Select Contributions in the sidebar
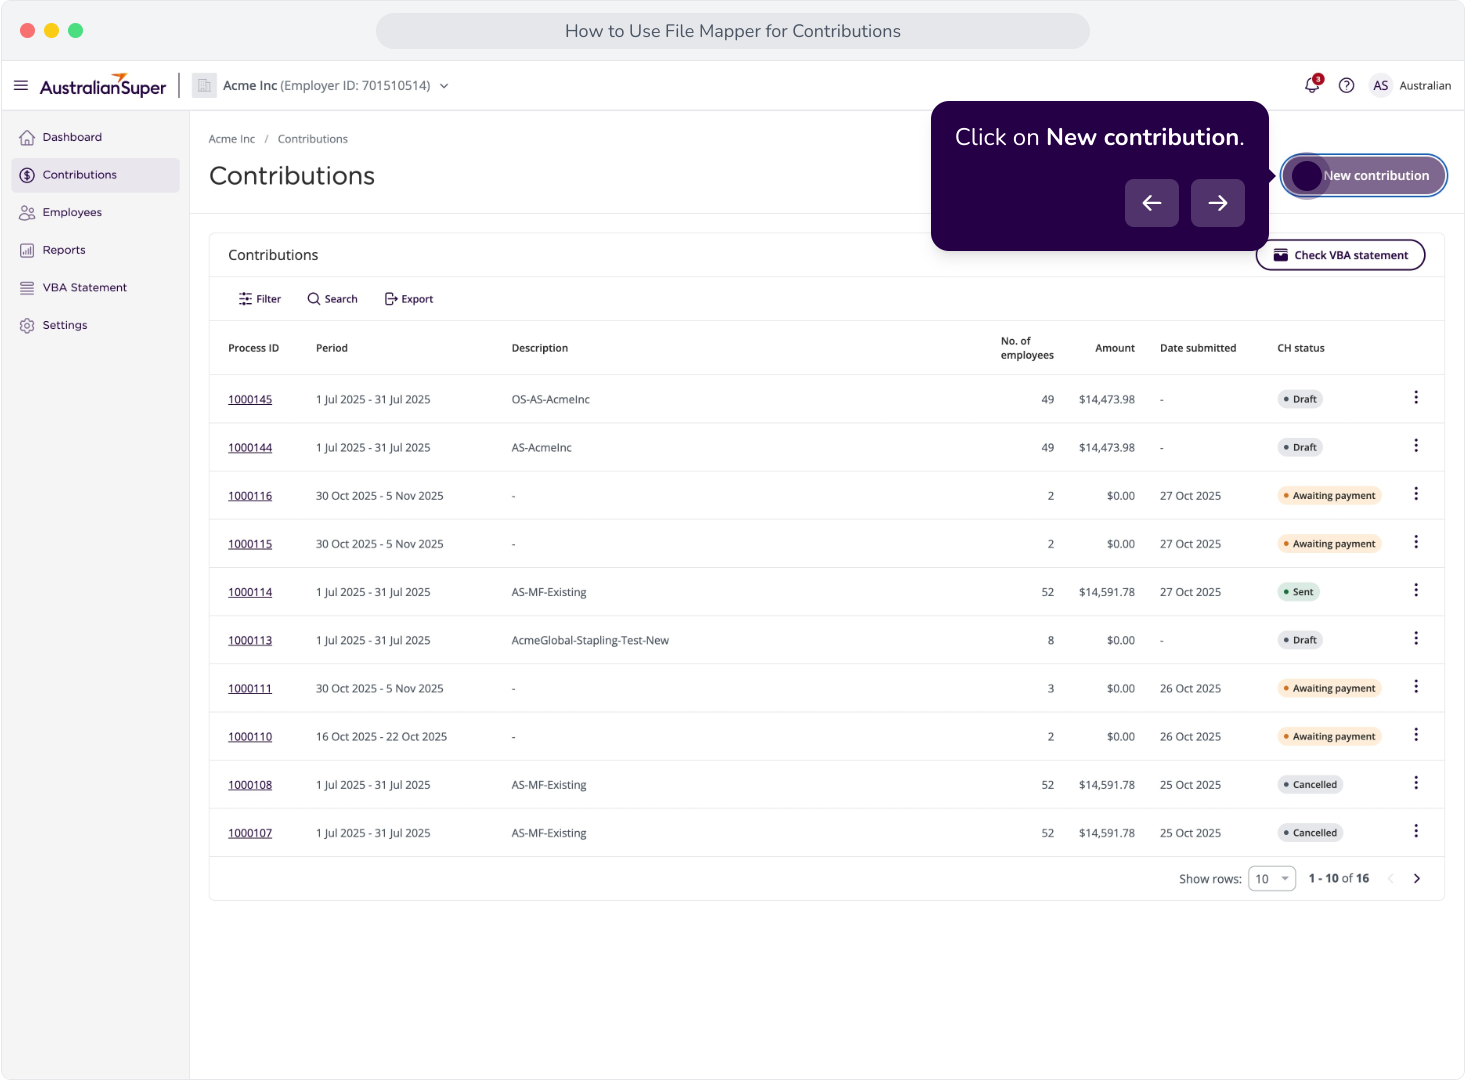 point(96,175)
